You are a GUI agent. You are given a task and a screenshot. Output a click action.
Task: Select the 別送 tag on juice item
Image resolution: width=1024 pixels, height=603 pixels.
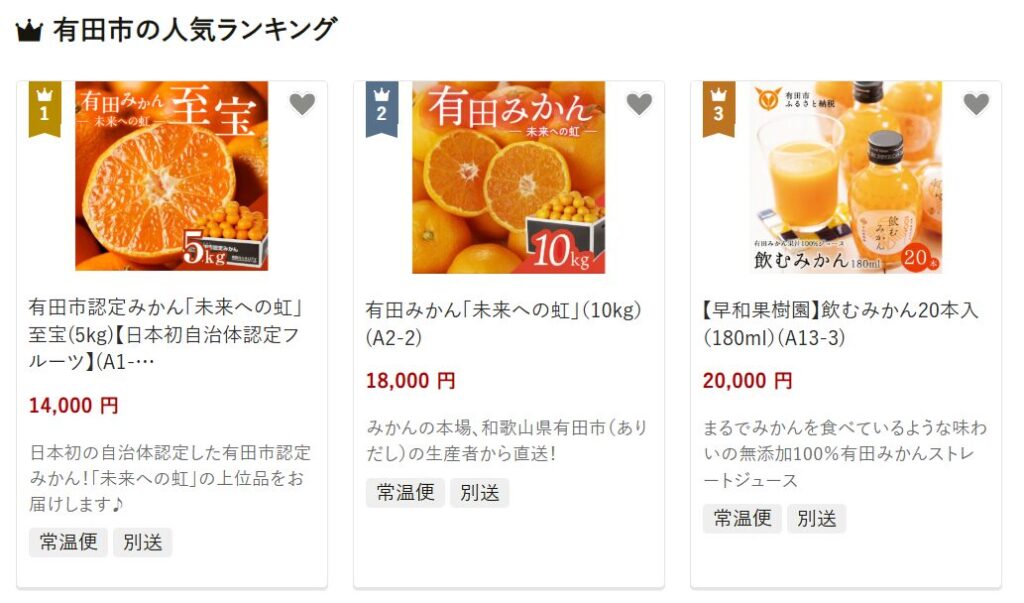pos(816,519)
